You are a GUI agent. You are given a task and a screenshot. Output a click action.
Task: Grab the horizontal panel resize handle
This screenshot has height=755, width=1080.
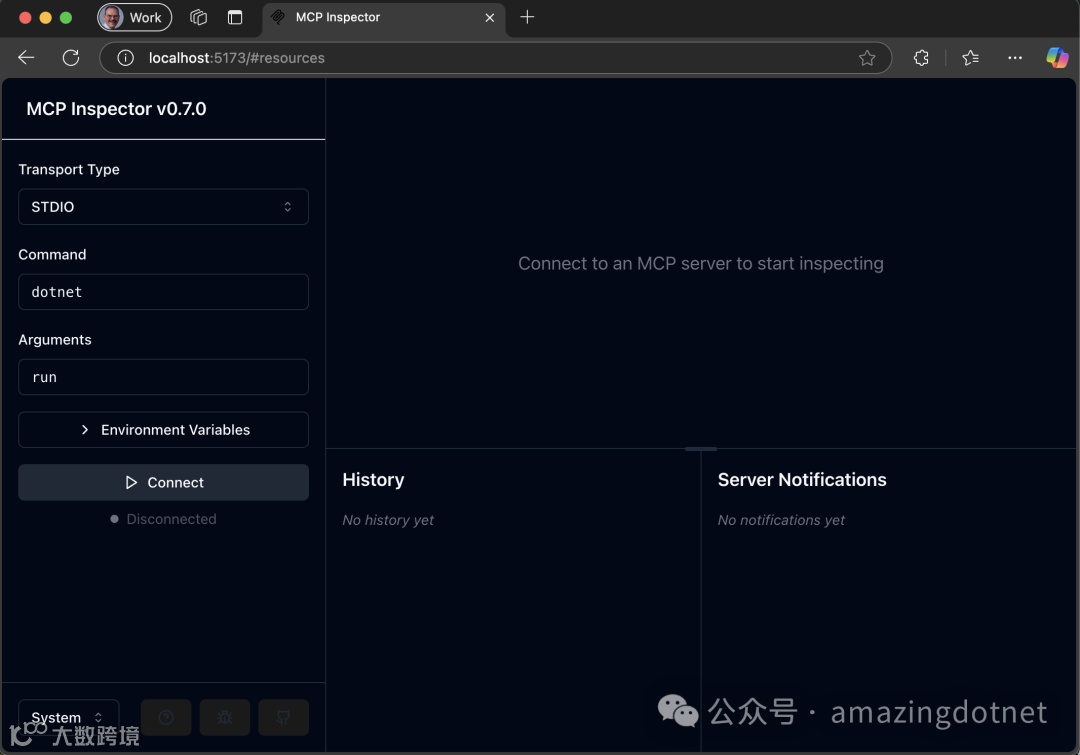click(700, 448)
